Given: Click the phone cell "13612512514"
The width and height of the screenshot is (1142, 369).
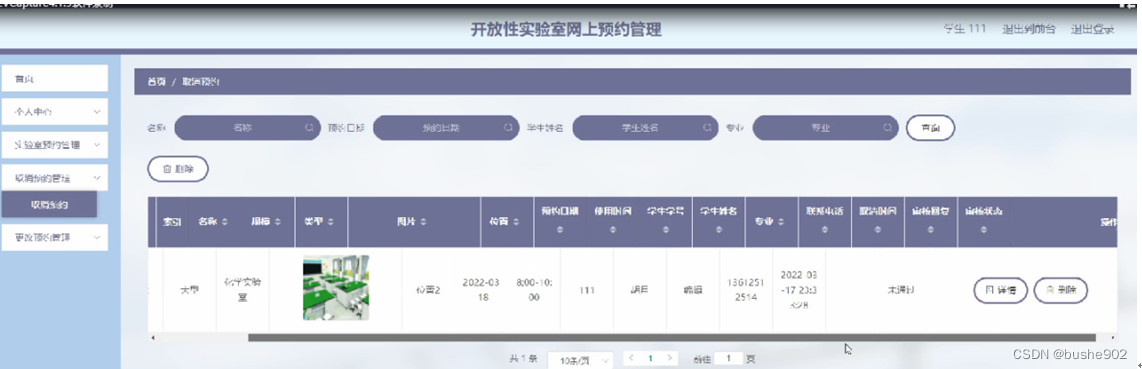Looking at the screenshot, I should pyautogui.click(x=746, y=289).
